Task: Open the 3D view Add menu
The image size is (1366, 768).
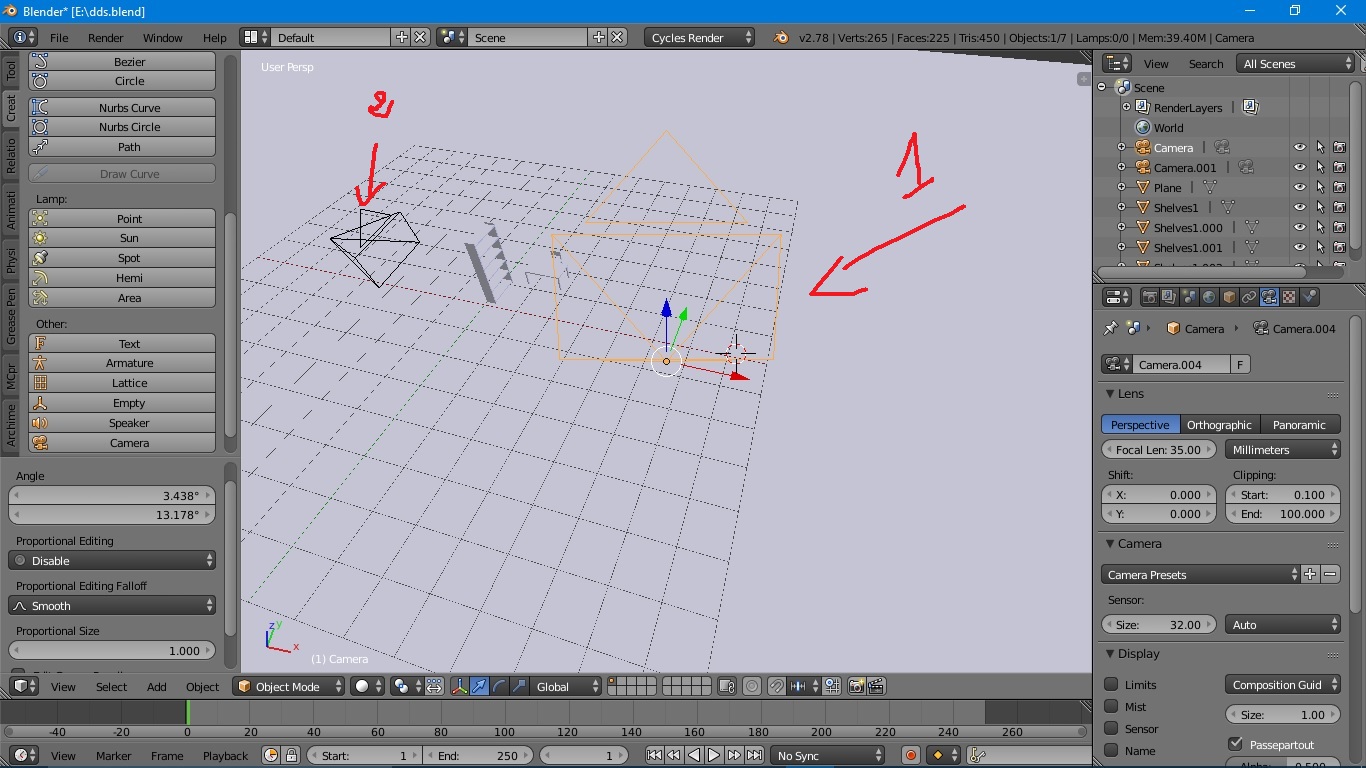Action: [x=157, y=686]
